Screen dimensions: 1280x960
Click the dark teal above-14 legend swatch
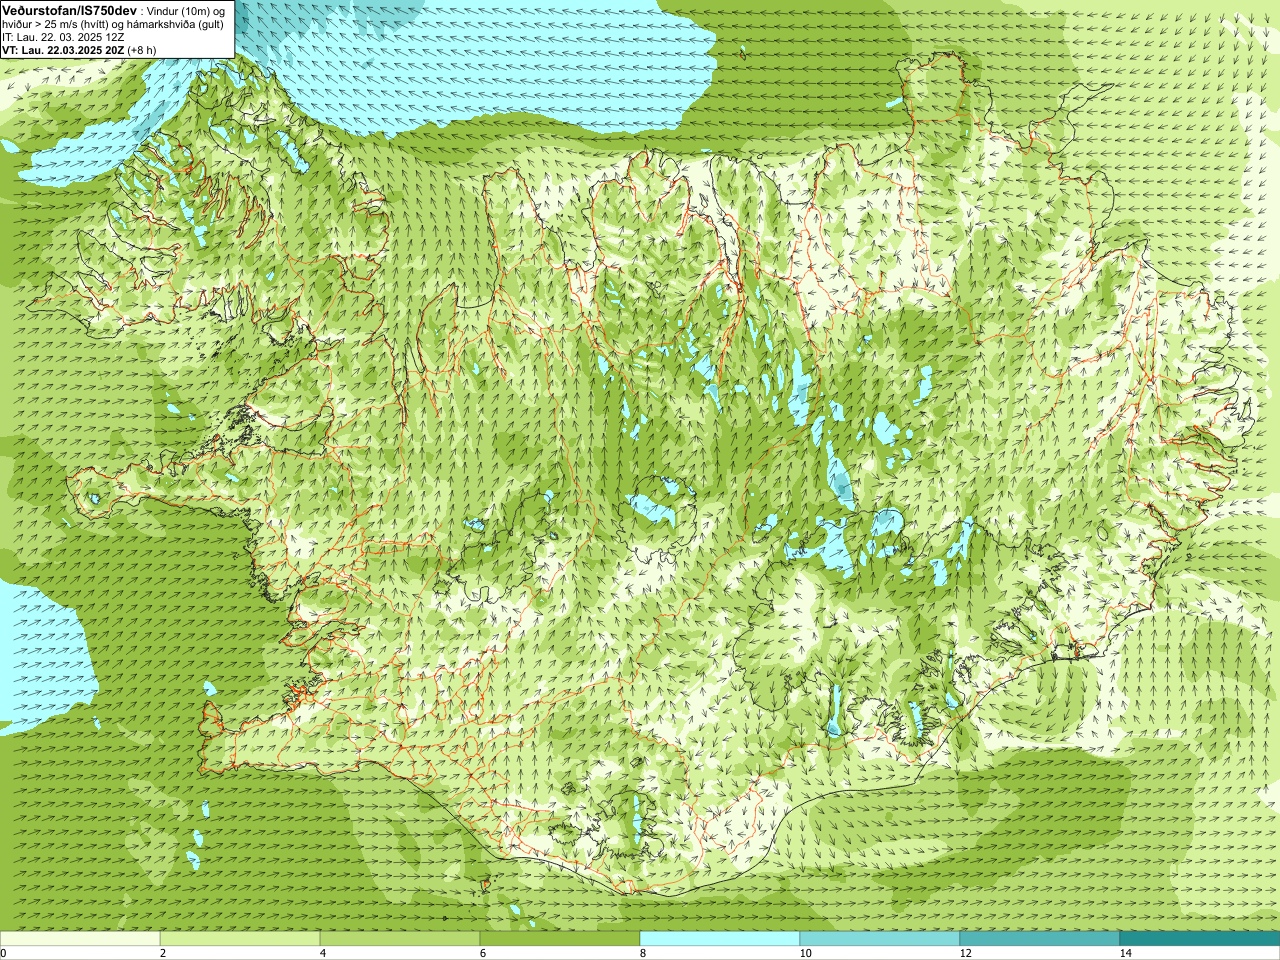pos(1200,939)
